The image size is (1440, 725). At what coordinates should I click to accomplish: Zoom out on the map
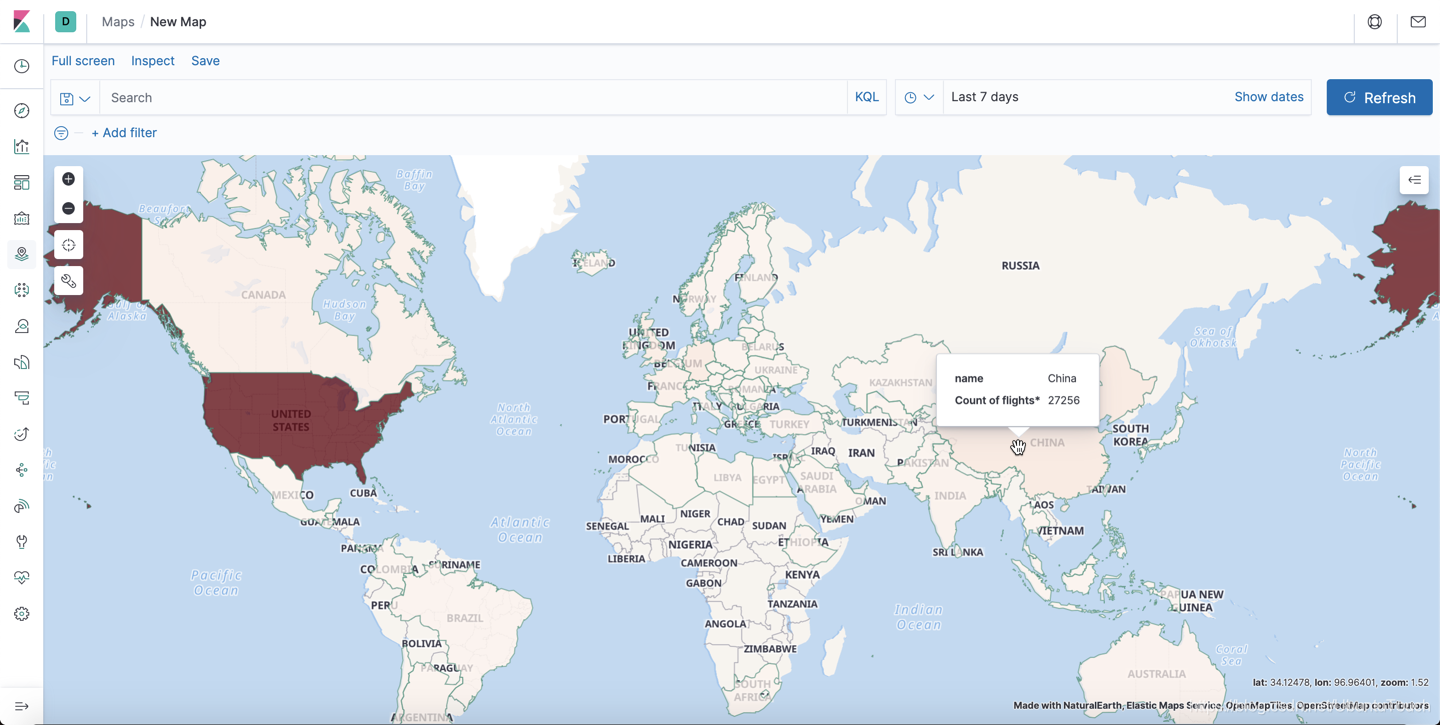68,208
